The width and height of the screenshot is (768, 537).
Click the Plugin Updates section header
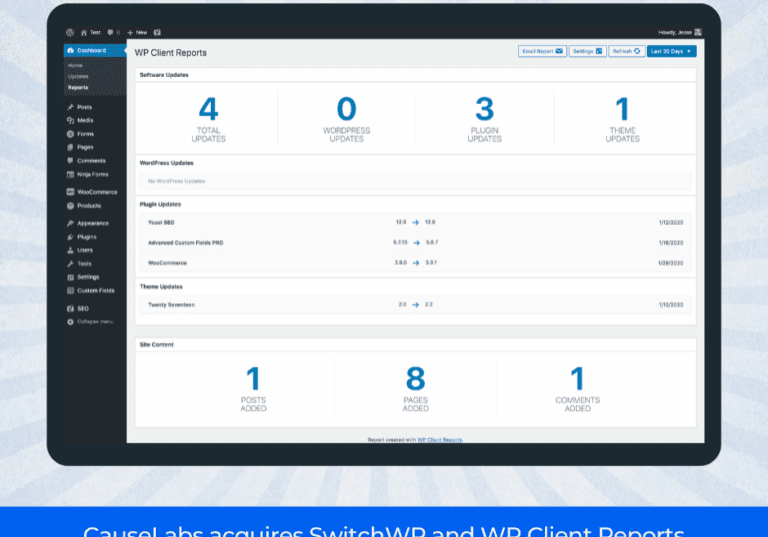pyautogui.click(x=160, y=204)
